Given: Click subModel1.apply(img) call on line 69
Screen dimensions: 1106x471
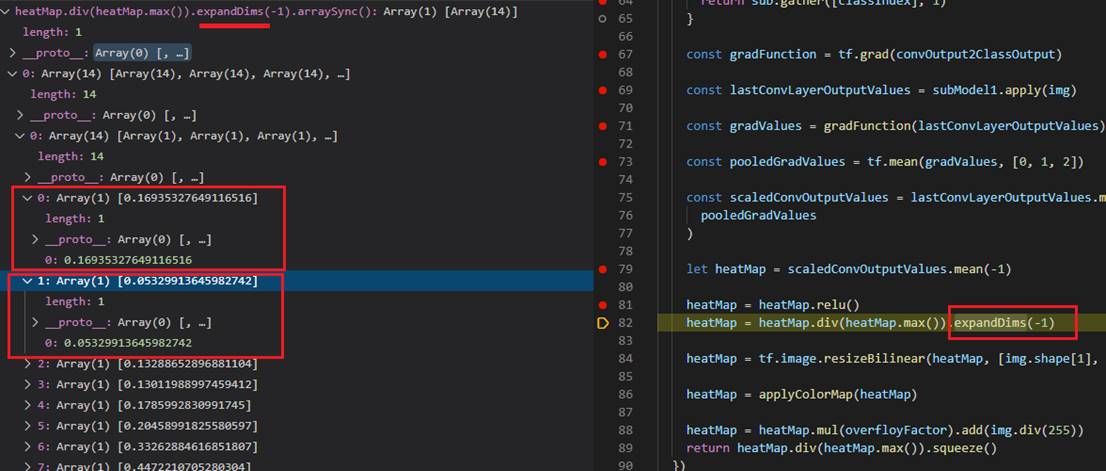Looking at the screenshot, I should tap(1002, 90).
